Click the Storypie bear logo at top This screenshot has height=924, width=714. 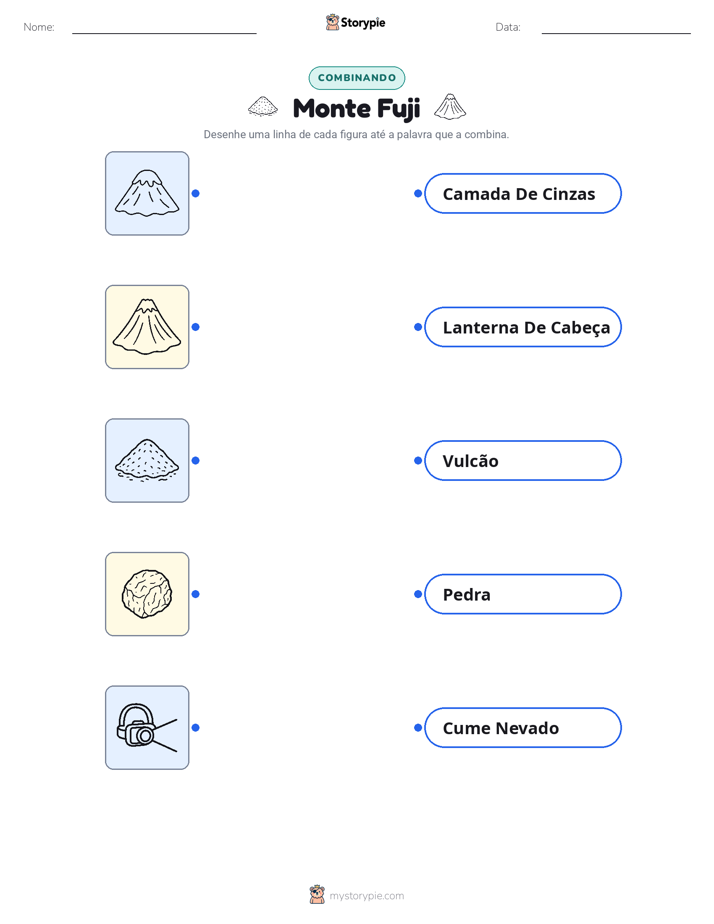click(332, 22)
